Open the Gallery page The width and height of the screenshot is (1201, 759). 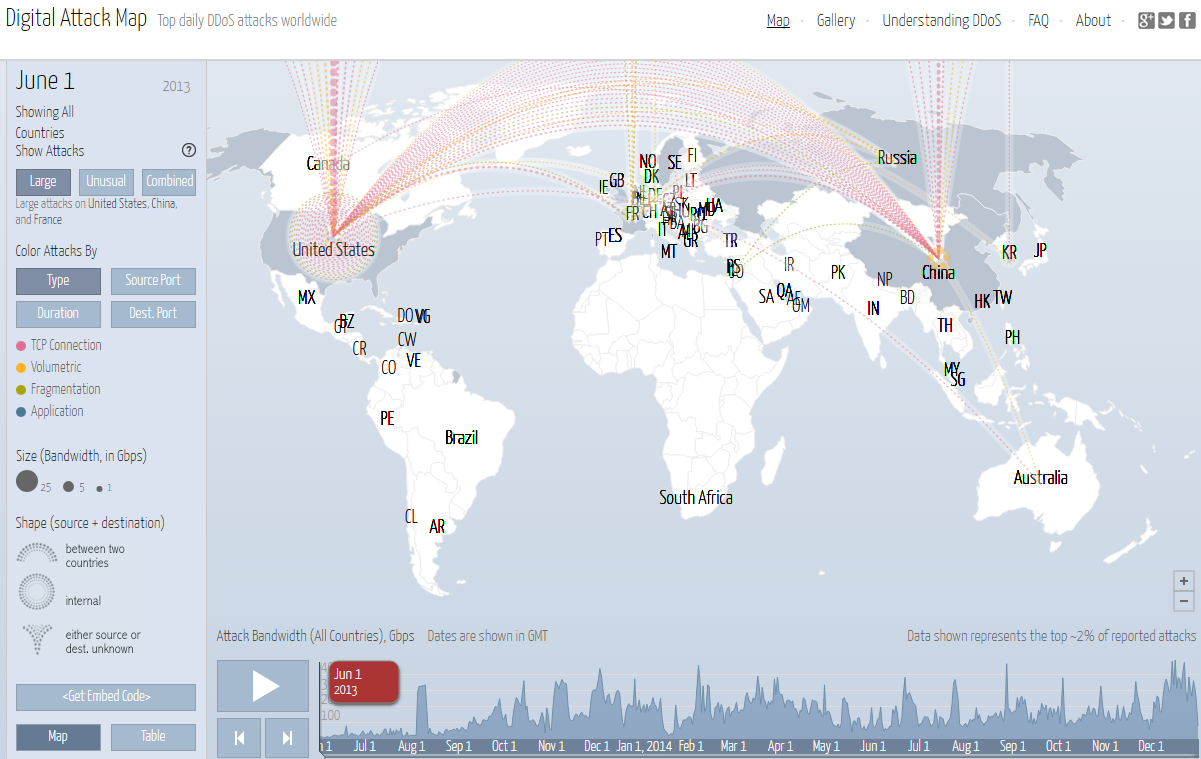tap(836, 21)
